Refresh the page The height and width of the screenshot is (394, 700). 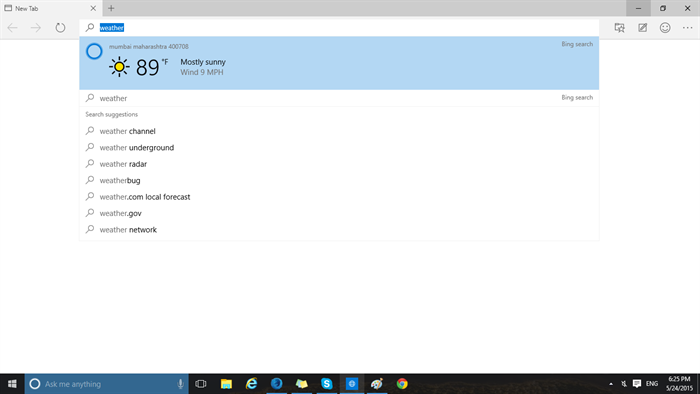point(60,28)
